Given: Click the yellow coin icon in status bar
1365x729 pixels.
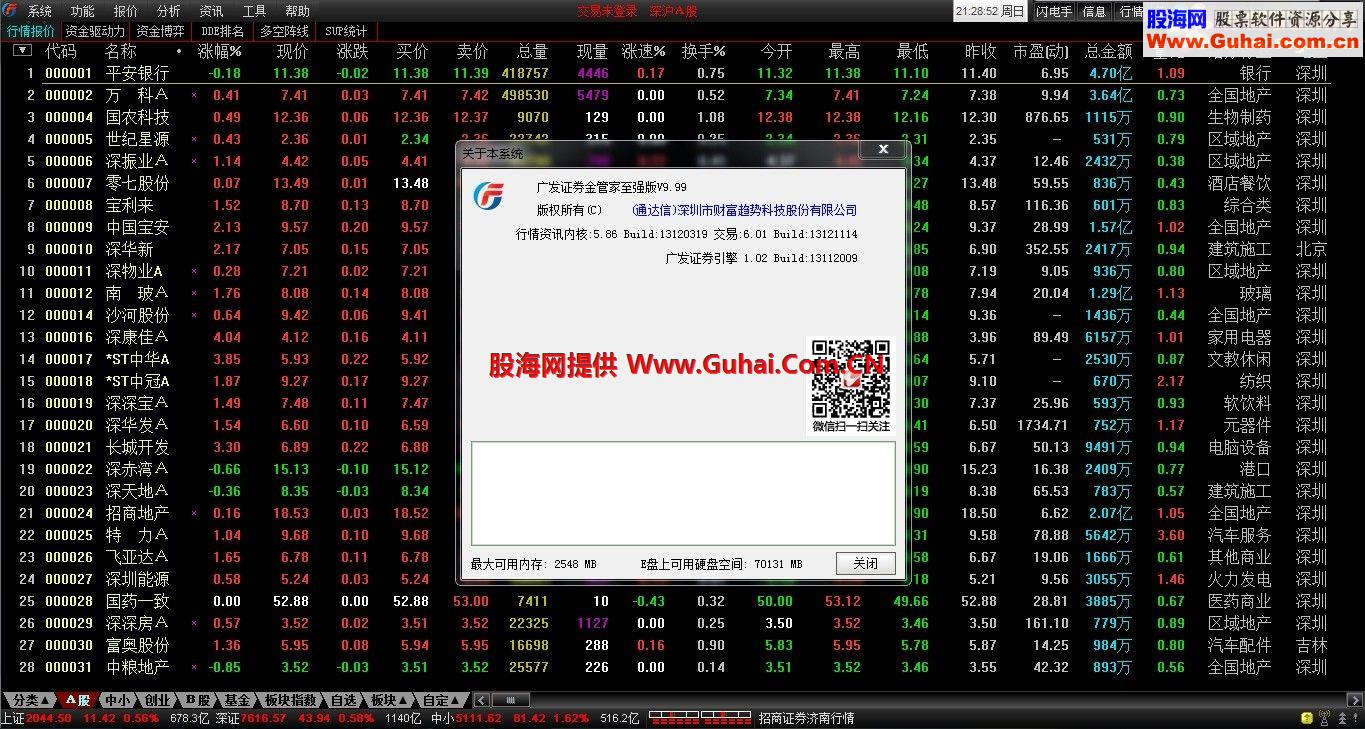Looking at the screenshot, I should click(1305, 718).
